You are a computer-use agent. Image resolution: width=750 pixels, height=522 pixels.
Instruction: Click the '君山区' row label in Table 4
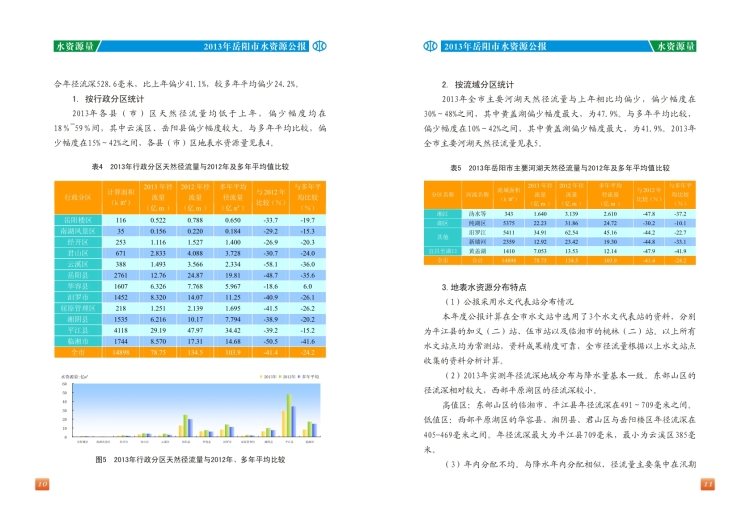click(78, 253)
